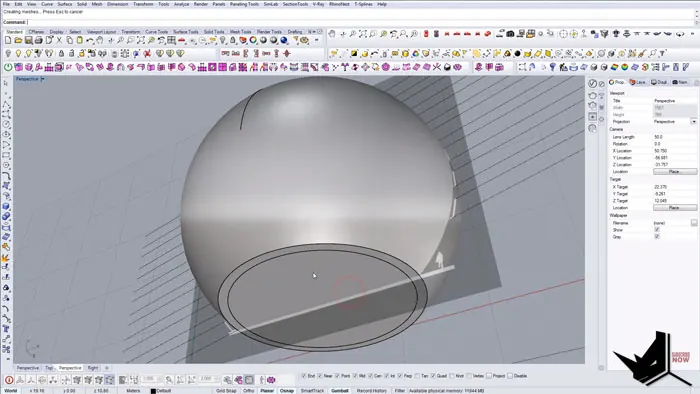Click the green power icon in magenta toolbar

point(8,67)
